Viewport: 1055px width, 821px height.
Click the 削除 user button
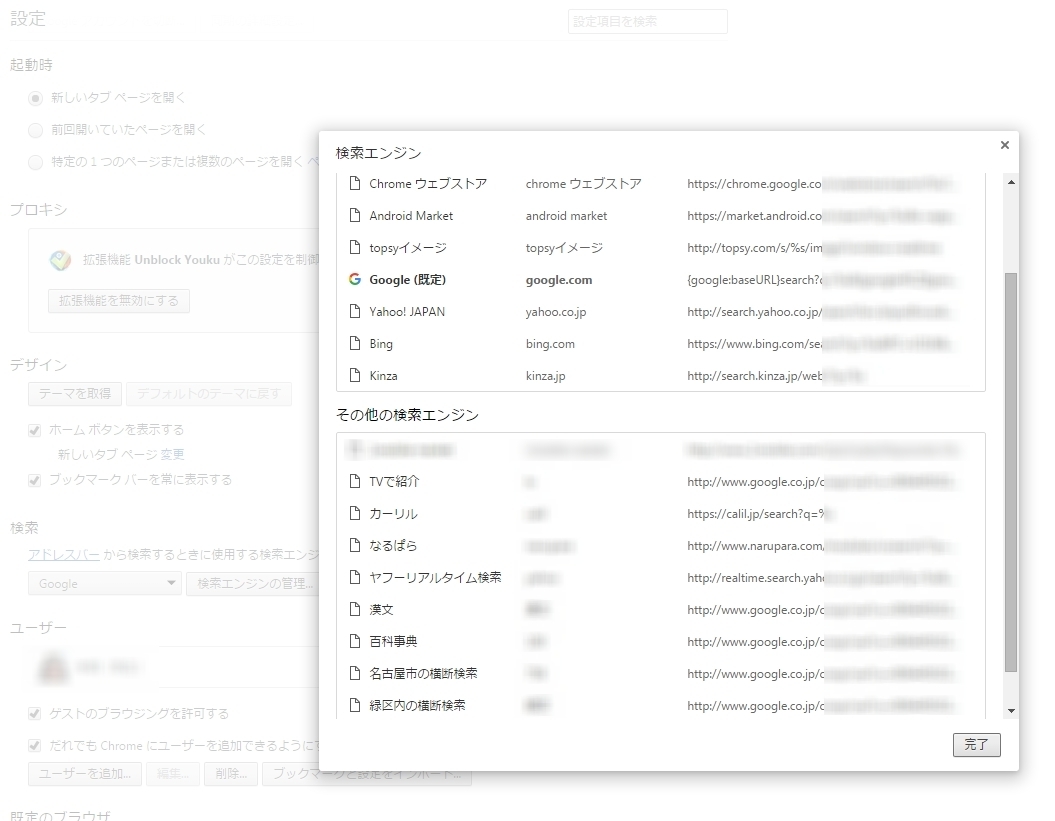coord(231,773)
